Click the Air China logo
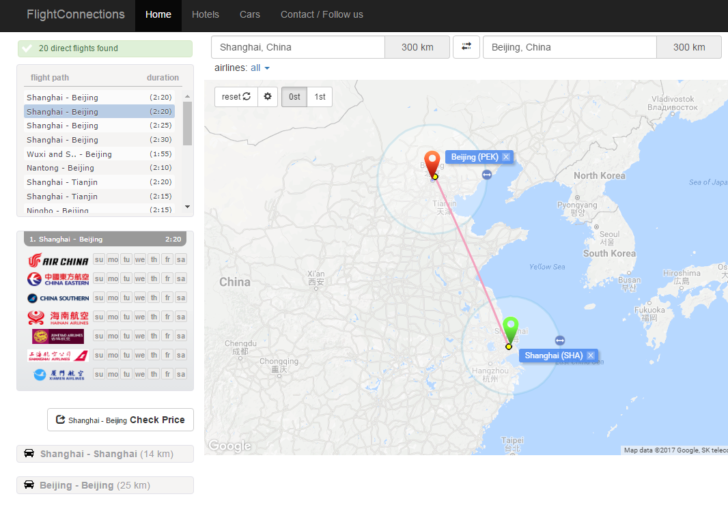The image size is (728, 505). 58,260
